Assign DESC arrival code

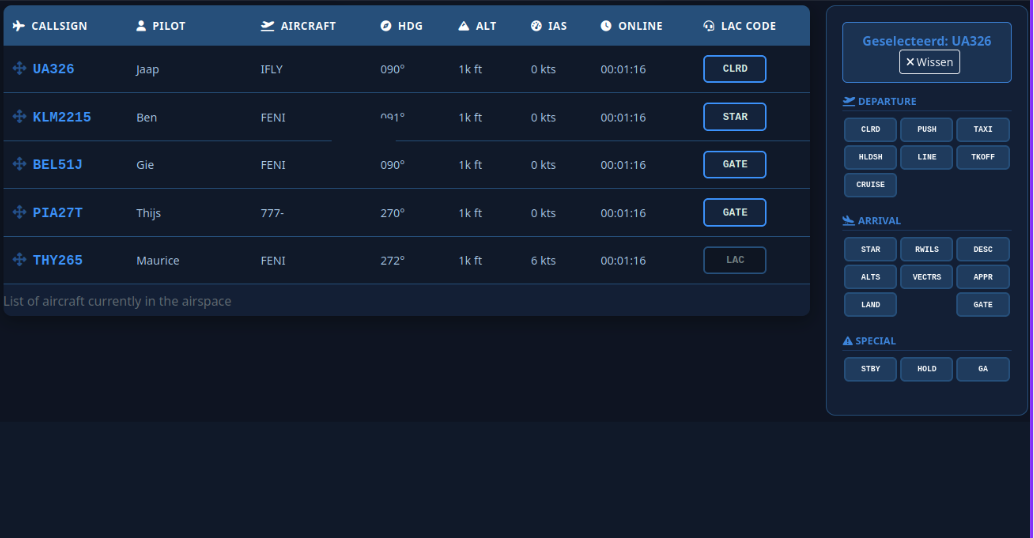click(983, 249)
